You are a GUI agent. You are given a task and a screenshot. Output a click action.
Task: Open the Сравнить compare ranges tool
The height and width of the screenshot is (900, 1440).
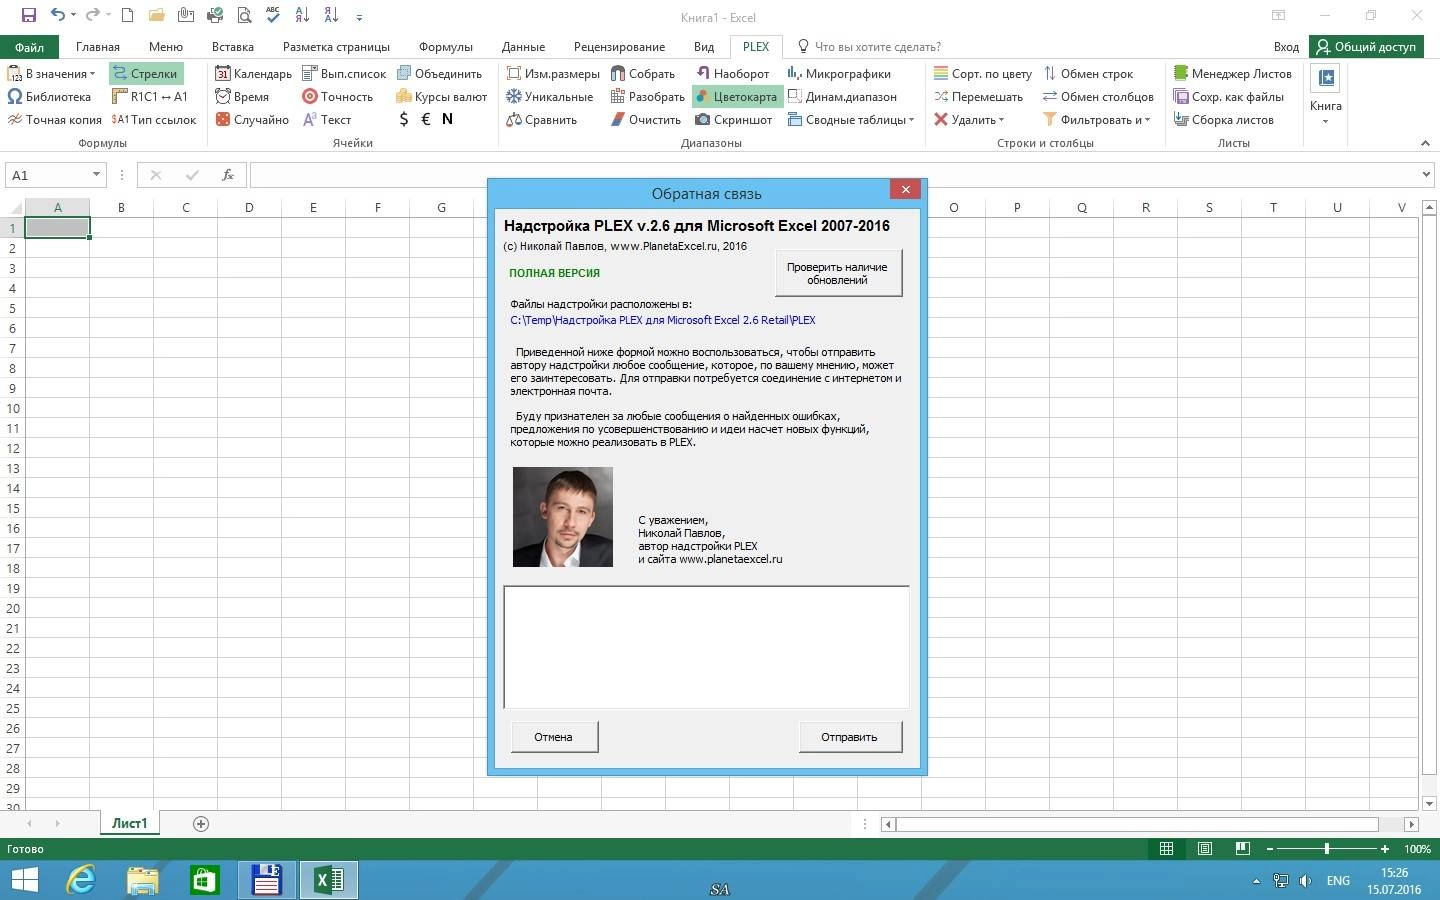(541, 120)
